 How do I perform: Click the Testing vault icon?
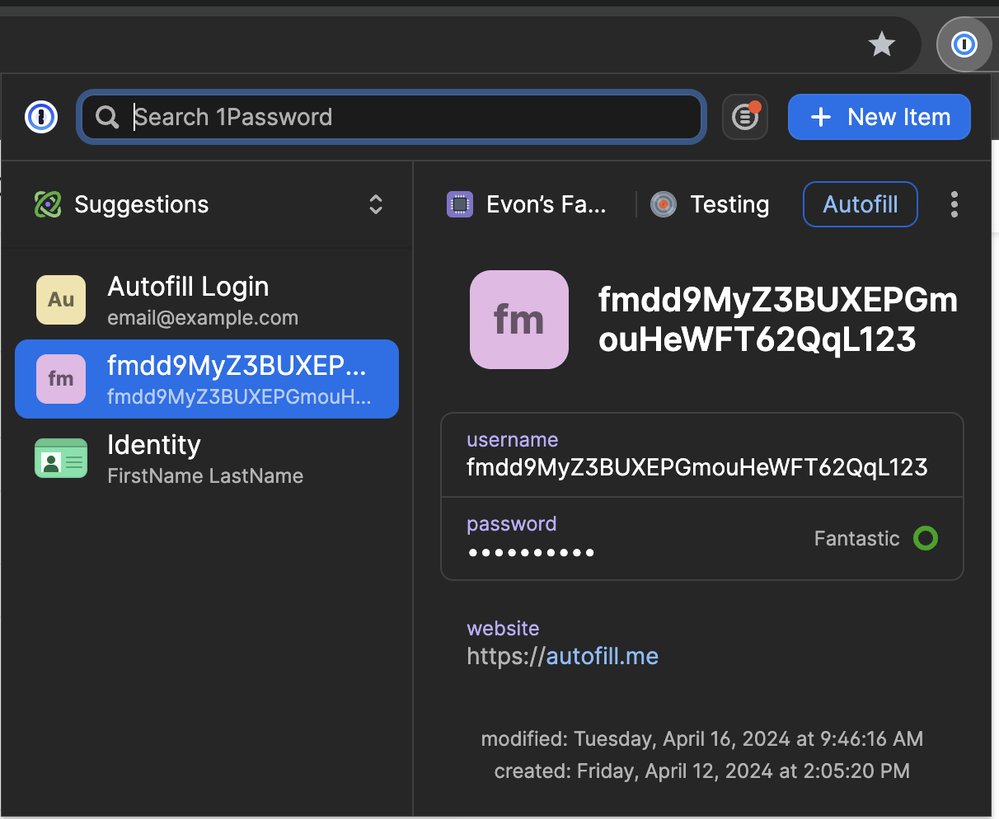[663, 205]
